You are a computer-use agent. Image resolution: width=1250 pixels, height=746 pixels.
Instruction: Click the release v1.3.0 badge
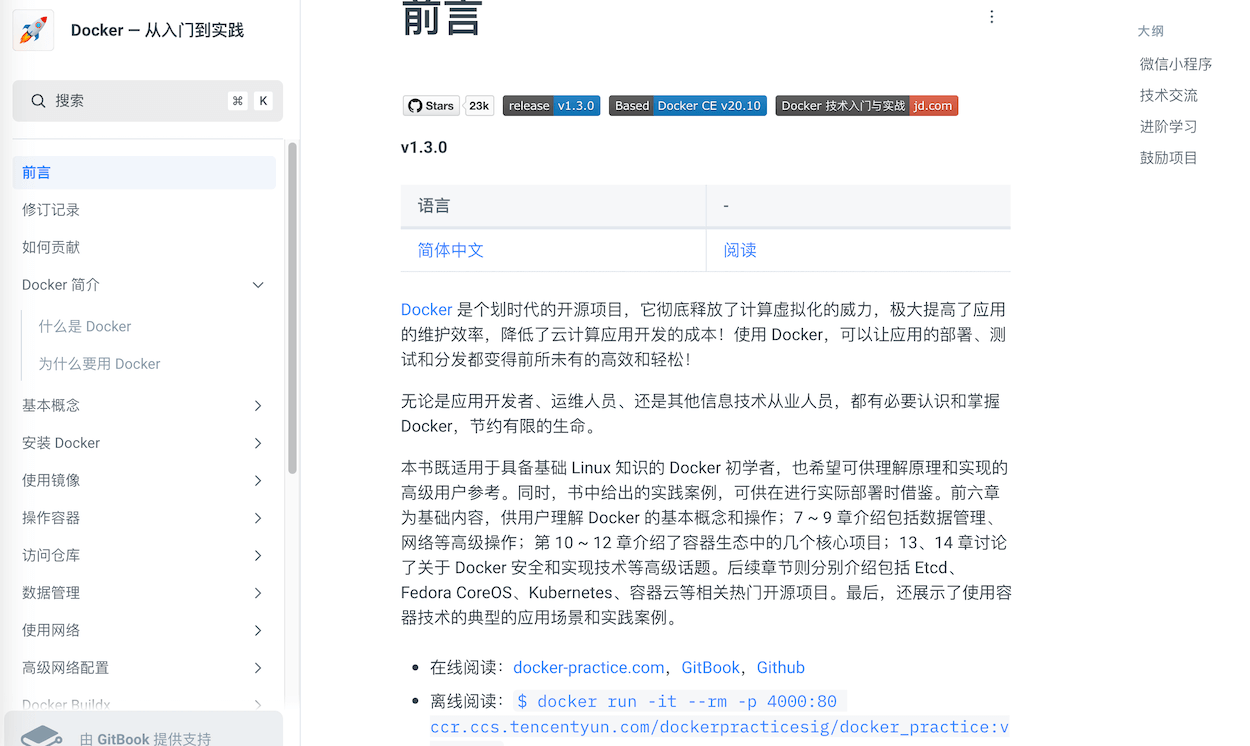551,105
